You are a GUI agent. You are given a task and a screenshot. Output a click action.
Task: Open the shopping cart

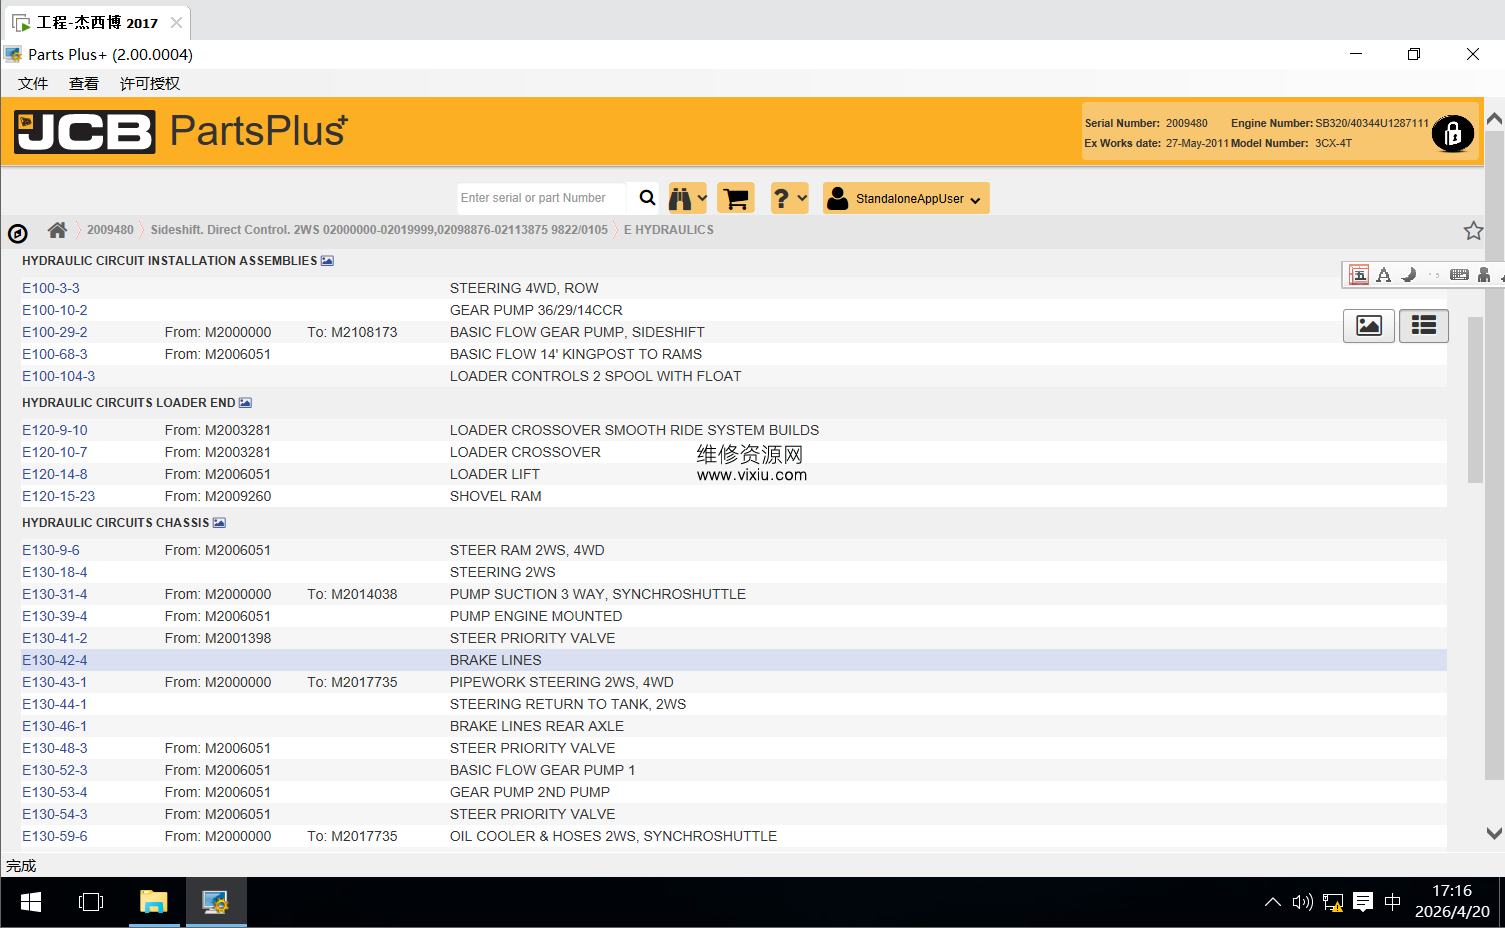coord(736,198)
